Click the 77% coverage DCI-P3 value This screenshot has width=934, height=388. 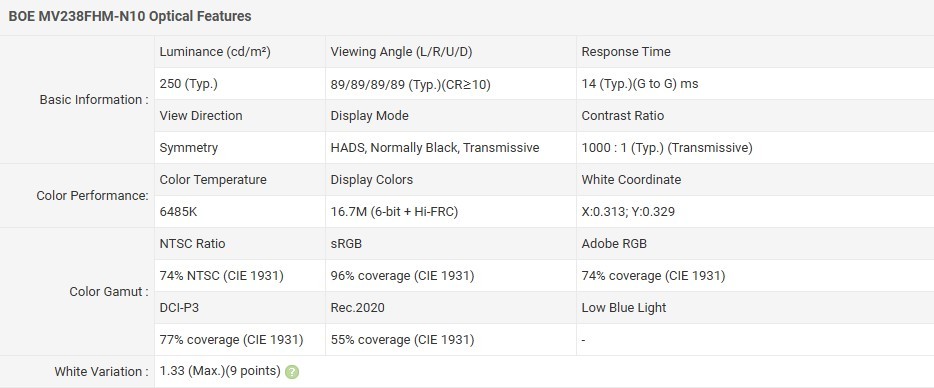[231, 340]
